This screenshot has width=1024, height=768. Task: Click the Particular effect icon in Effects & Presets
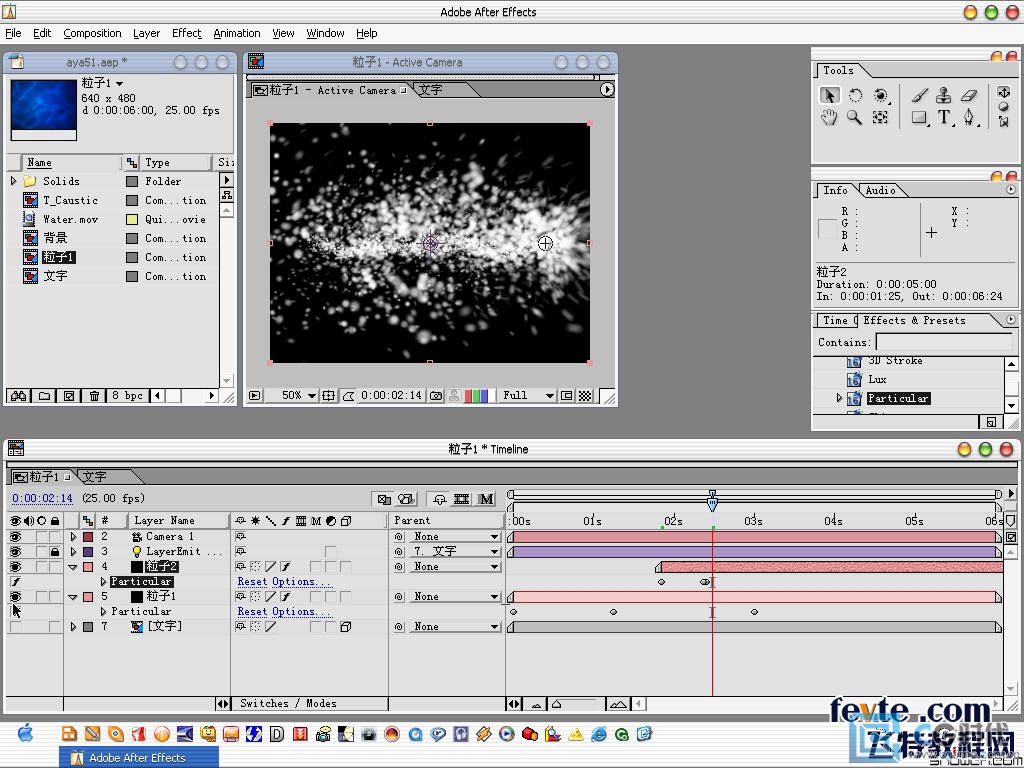coord(854,398)
